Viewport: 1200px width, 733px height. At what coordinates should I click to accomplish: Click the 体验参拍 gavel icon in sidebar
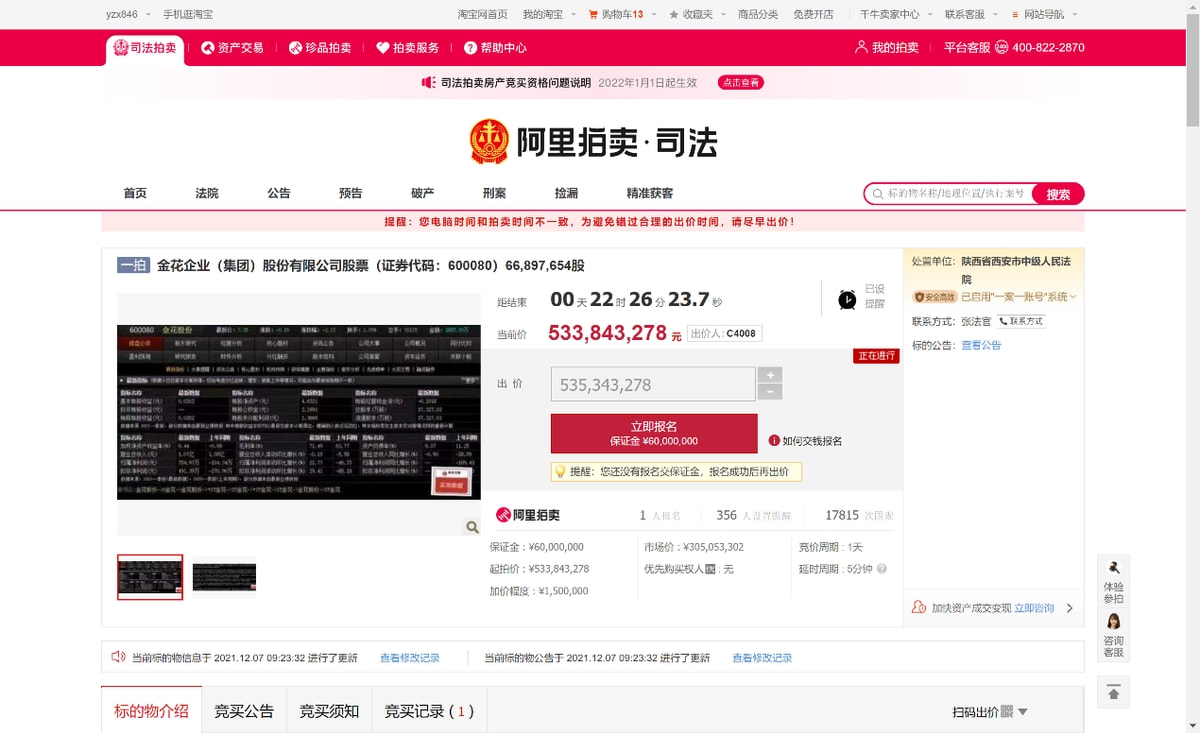1113,568
